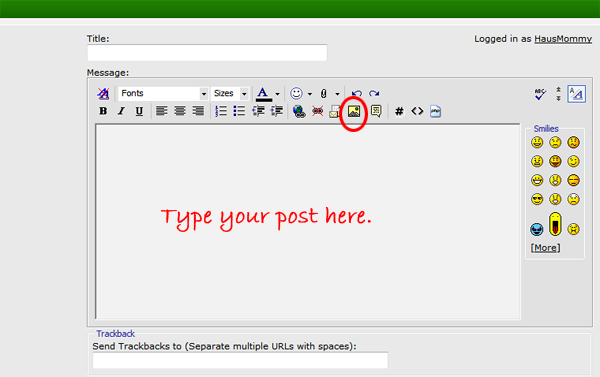This screenshot has height=377, width=600.
Task: Insert an email link with the envelope icon
Action: coord(335,111)
